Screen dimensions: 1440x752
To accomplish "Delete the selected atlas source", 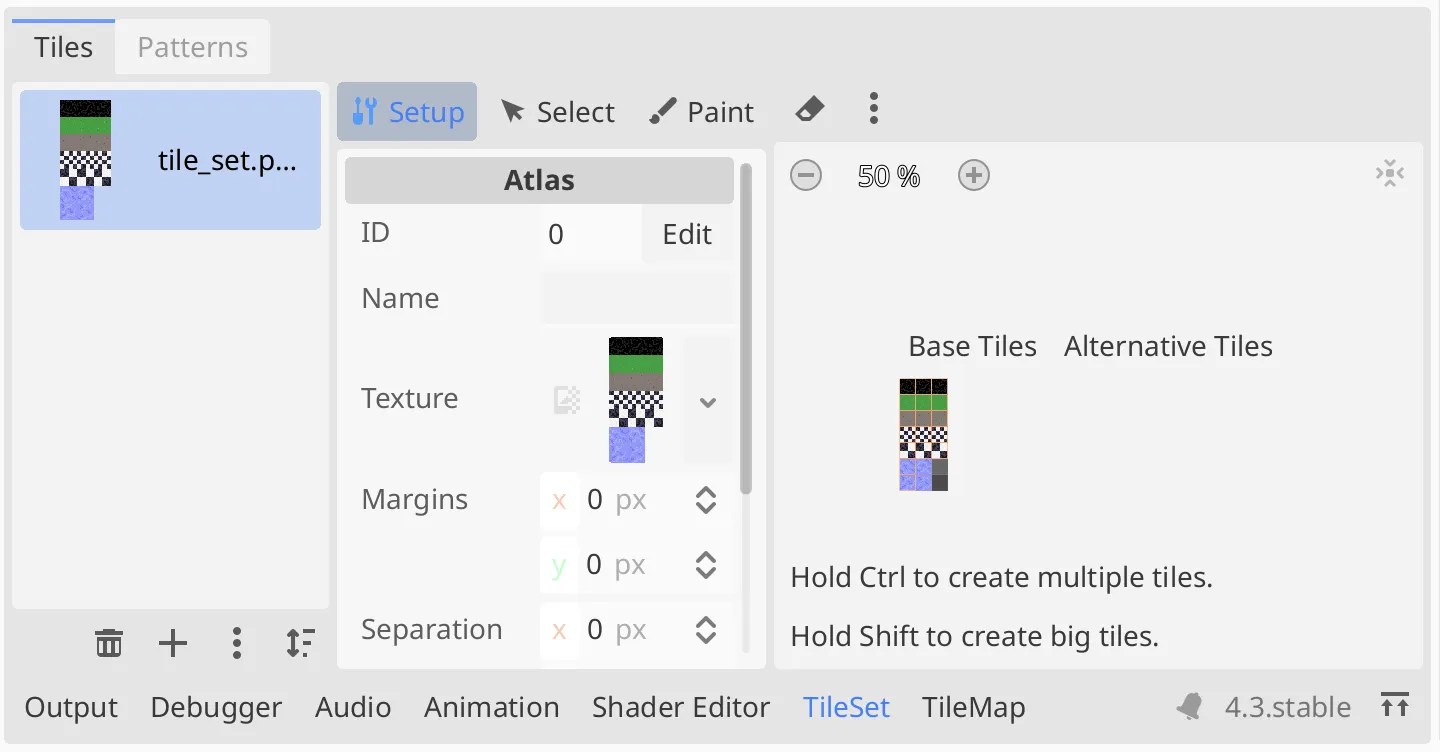I will tap(108, 643).
